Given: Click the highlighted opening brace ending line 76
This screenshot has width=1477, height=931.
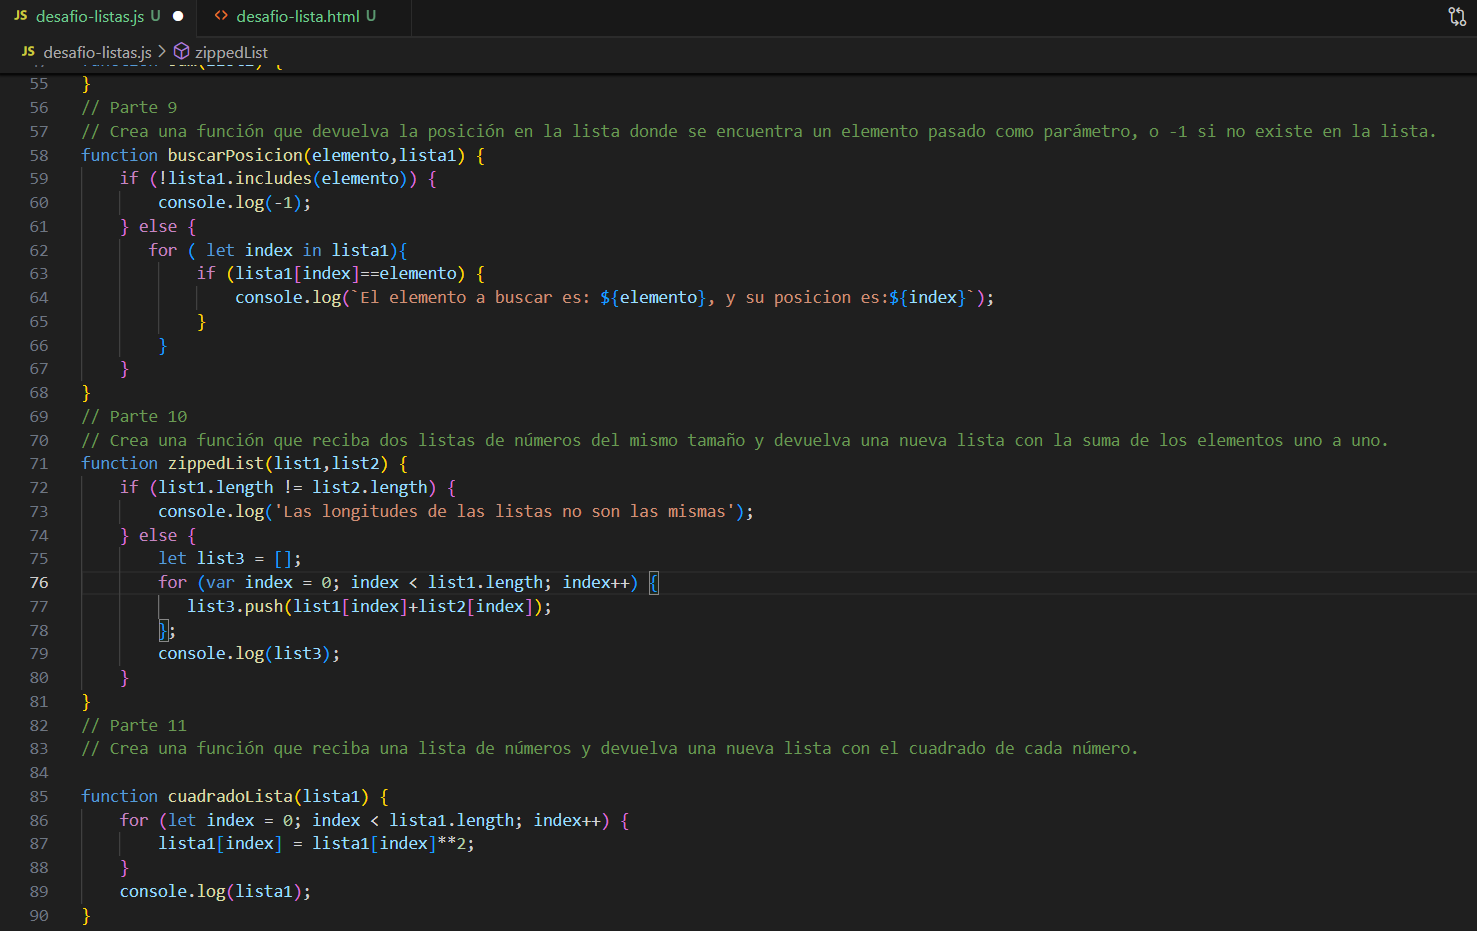Looking at the screenshot, I should pyautogui.click(x=654, y=582).
